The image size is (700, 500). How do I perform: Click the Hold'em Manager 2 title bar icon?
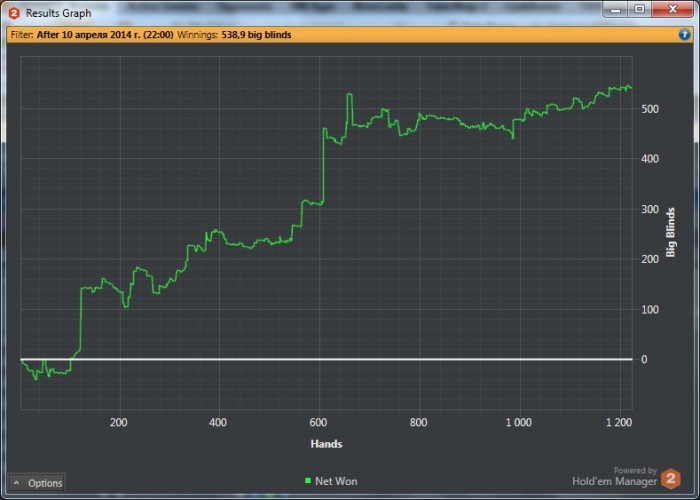click(14, 13)
